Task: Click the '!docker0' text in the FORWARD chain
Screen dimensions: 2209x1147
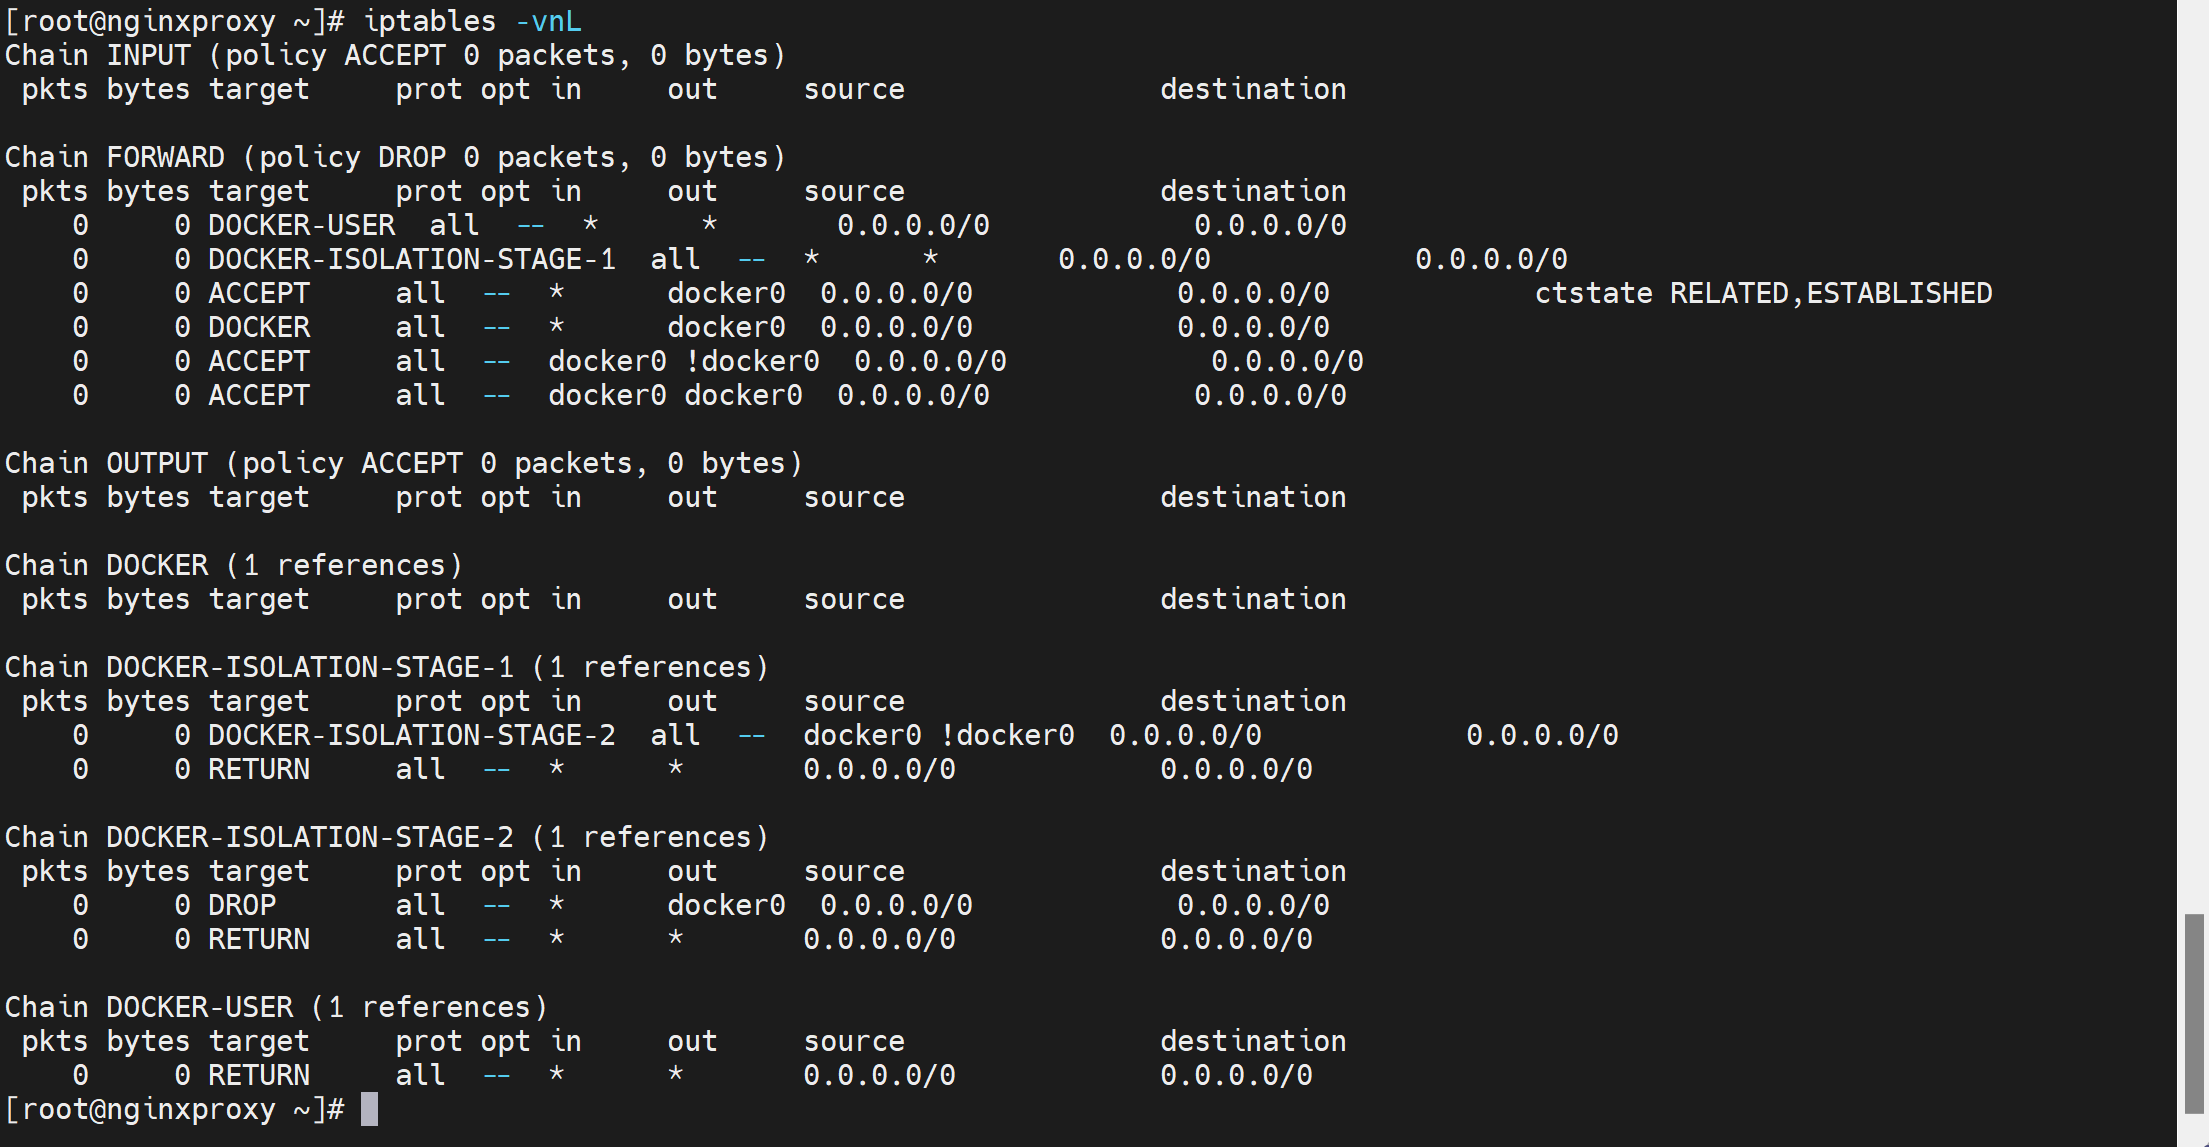Action: tap(752, 361)
